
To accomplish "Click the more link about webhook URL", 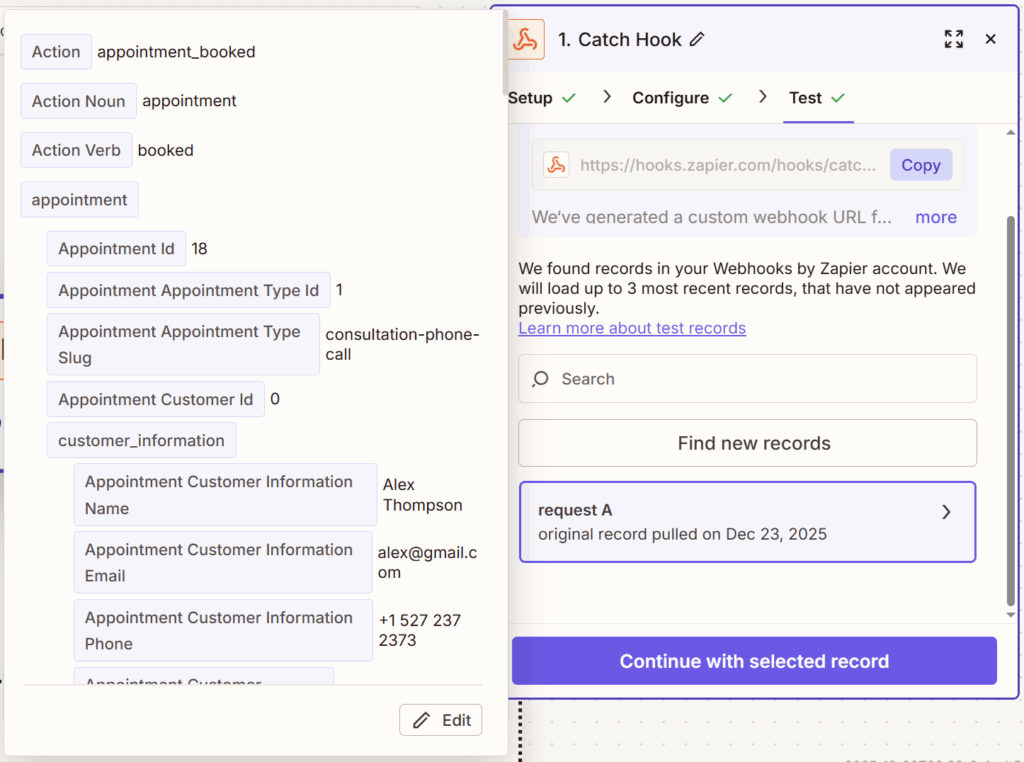I will tap(936, 216).
